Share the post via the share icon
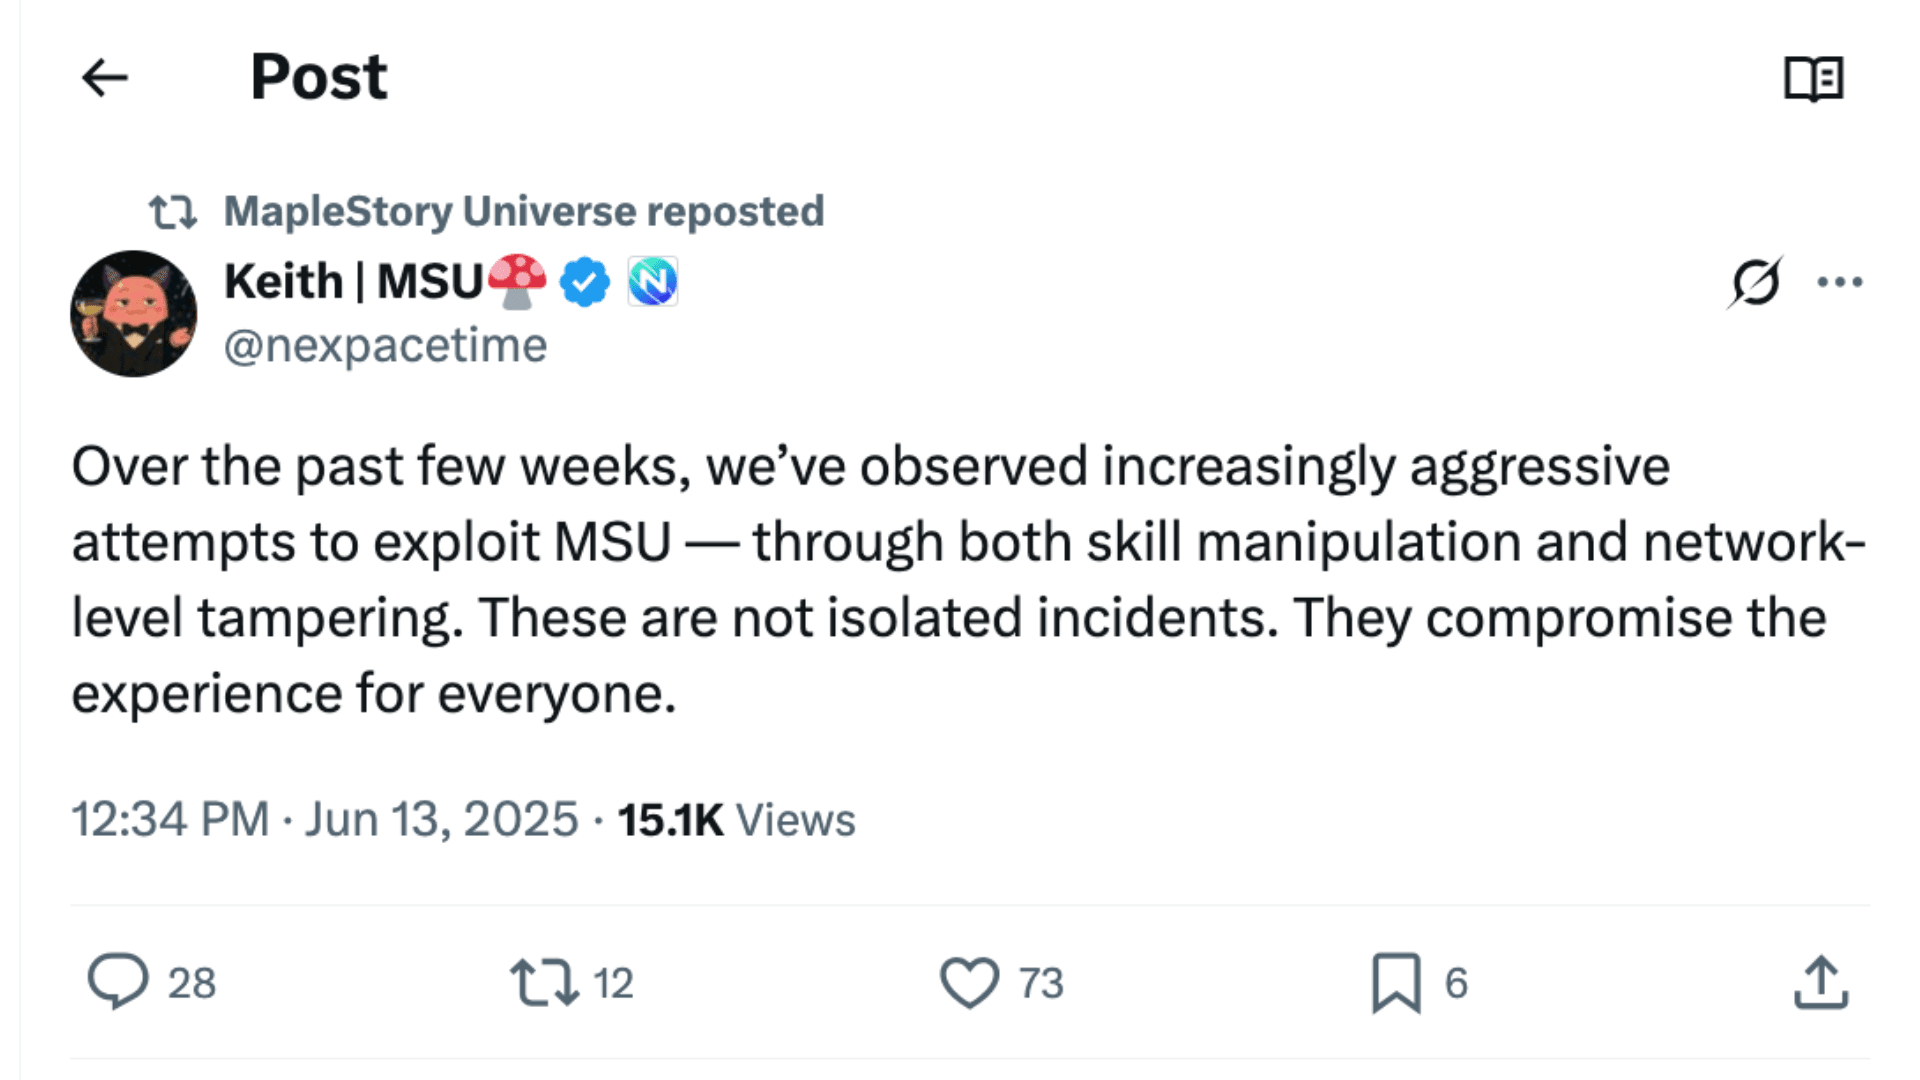The height and width of the screenshot is (1080, 1920). pos(1823,983)
